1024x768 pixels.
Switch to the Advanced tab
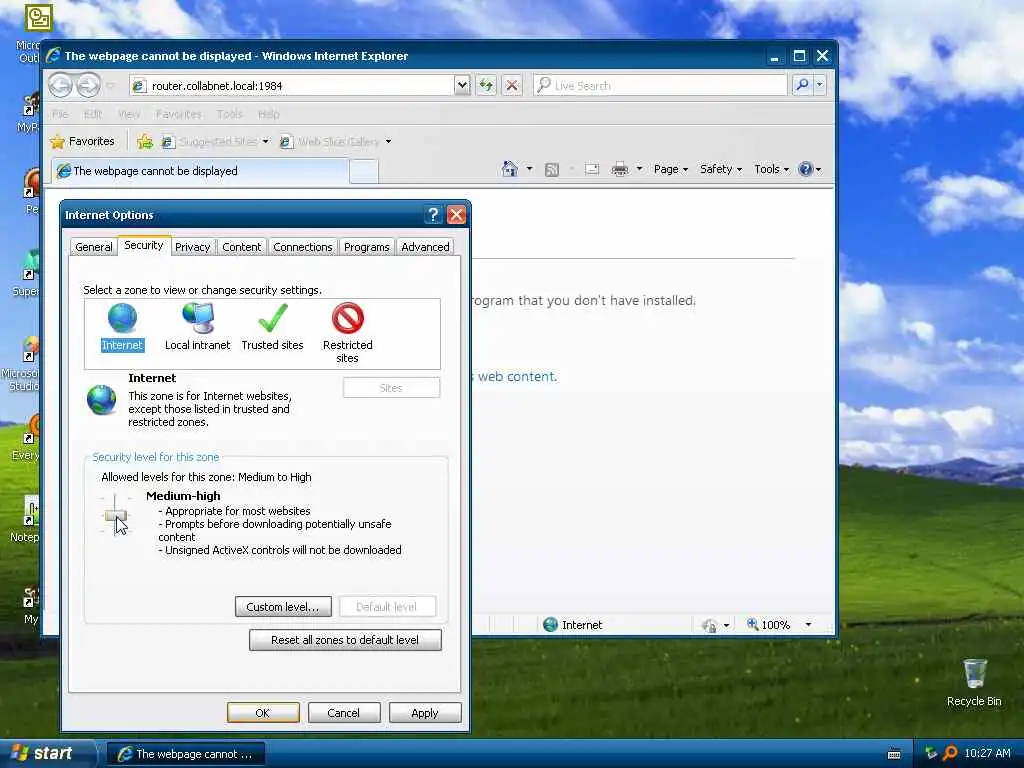[x=425, y=247]
